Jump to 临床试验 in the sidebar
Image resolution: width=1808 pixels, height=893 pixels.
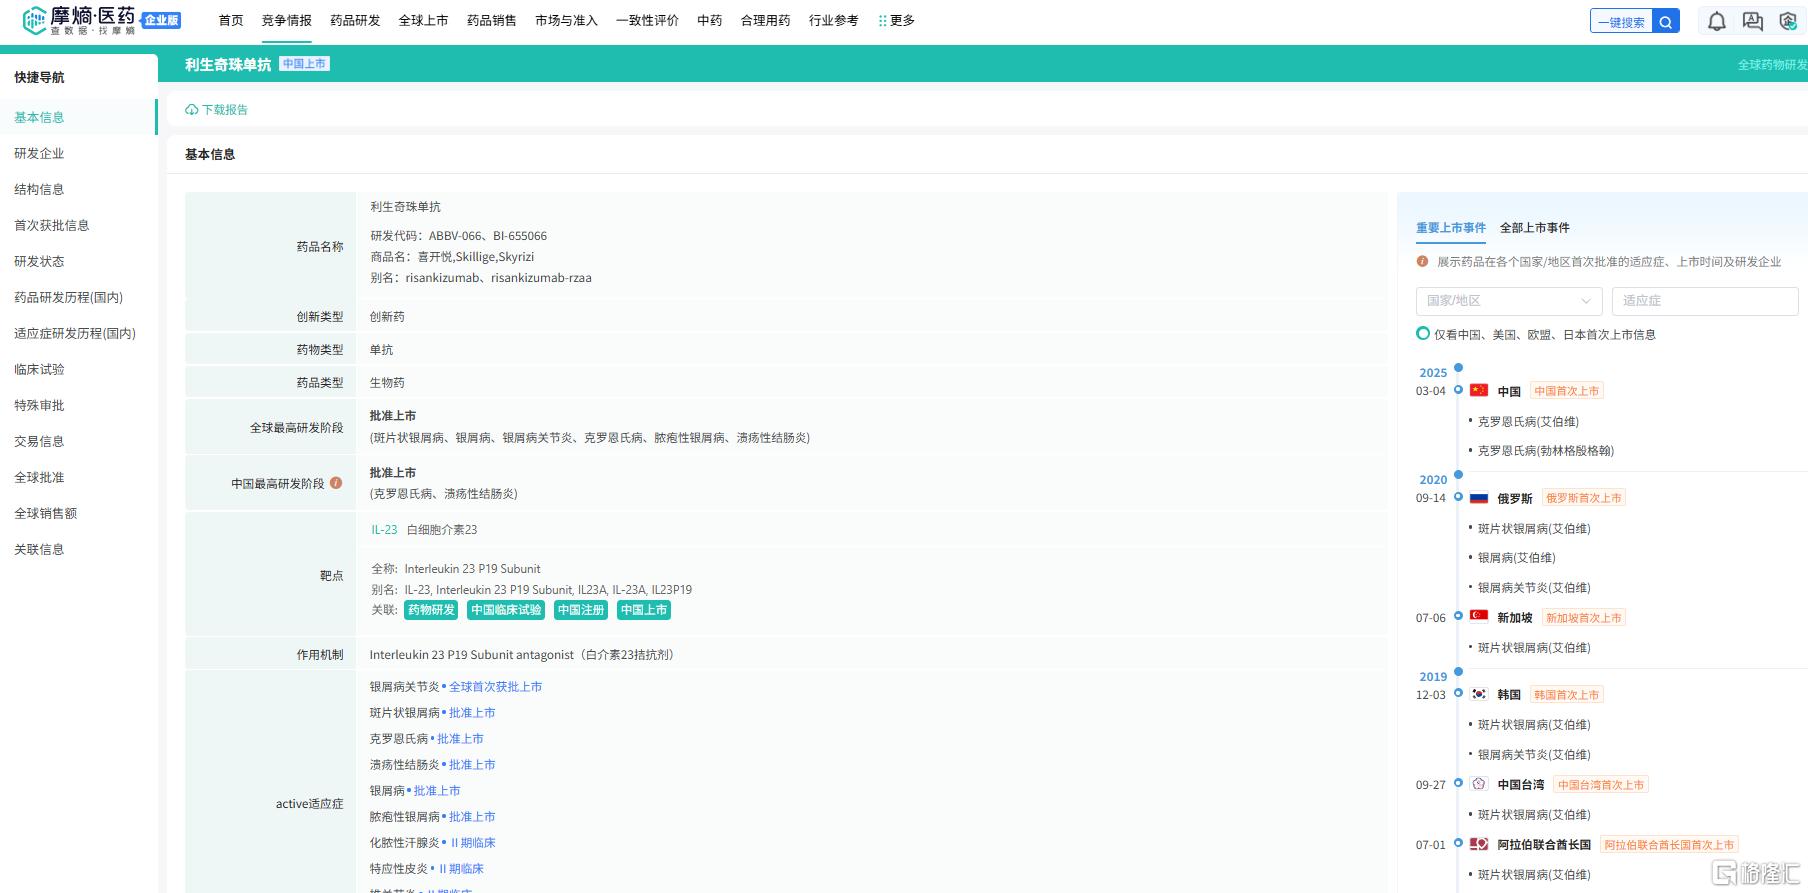coord(39,369)
